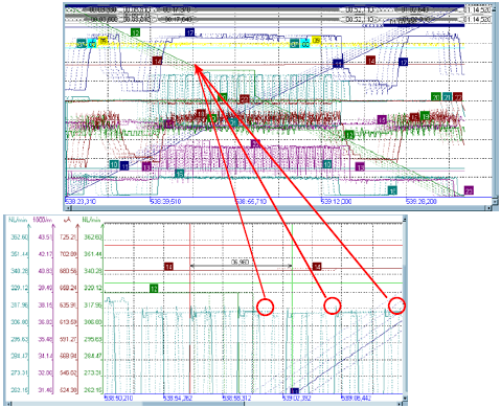Click upper chart vertical scrollbar down arrow
500x407 pixels.
click(495, 201)
